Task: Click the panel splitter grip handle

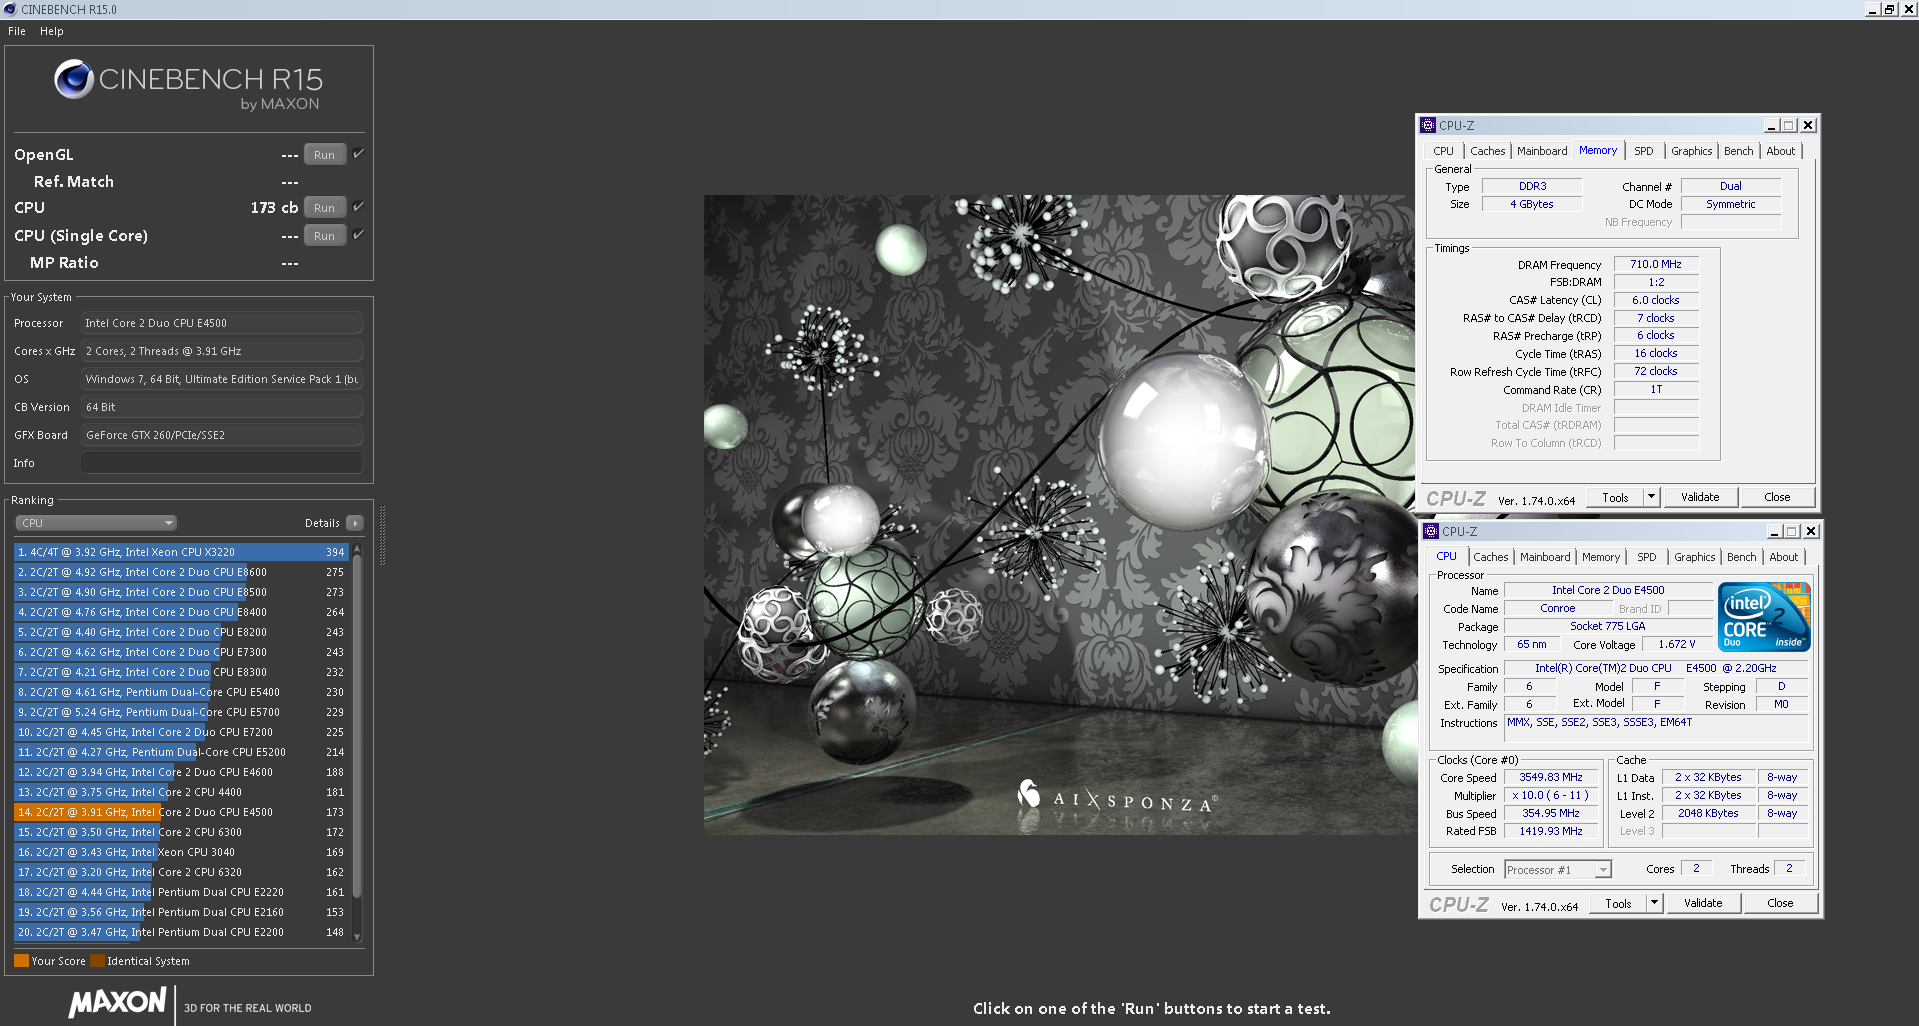Action: click(382, 535)
